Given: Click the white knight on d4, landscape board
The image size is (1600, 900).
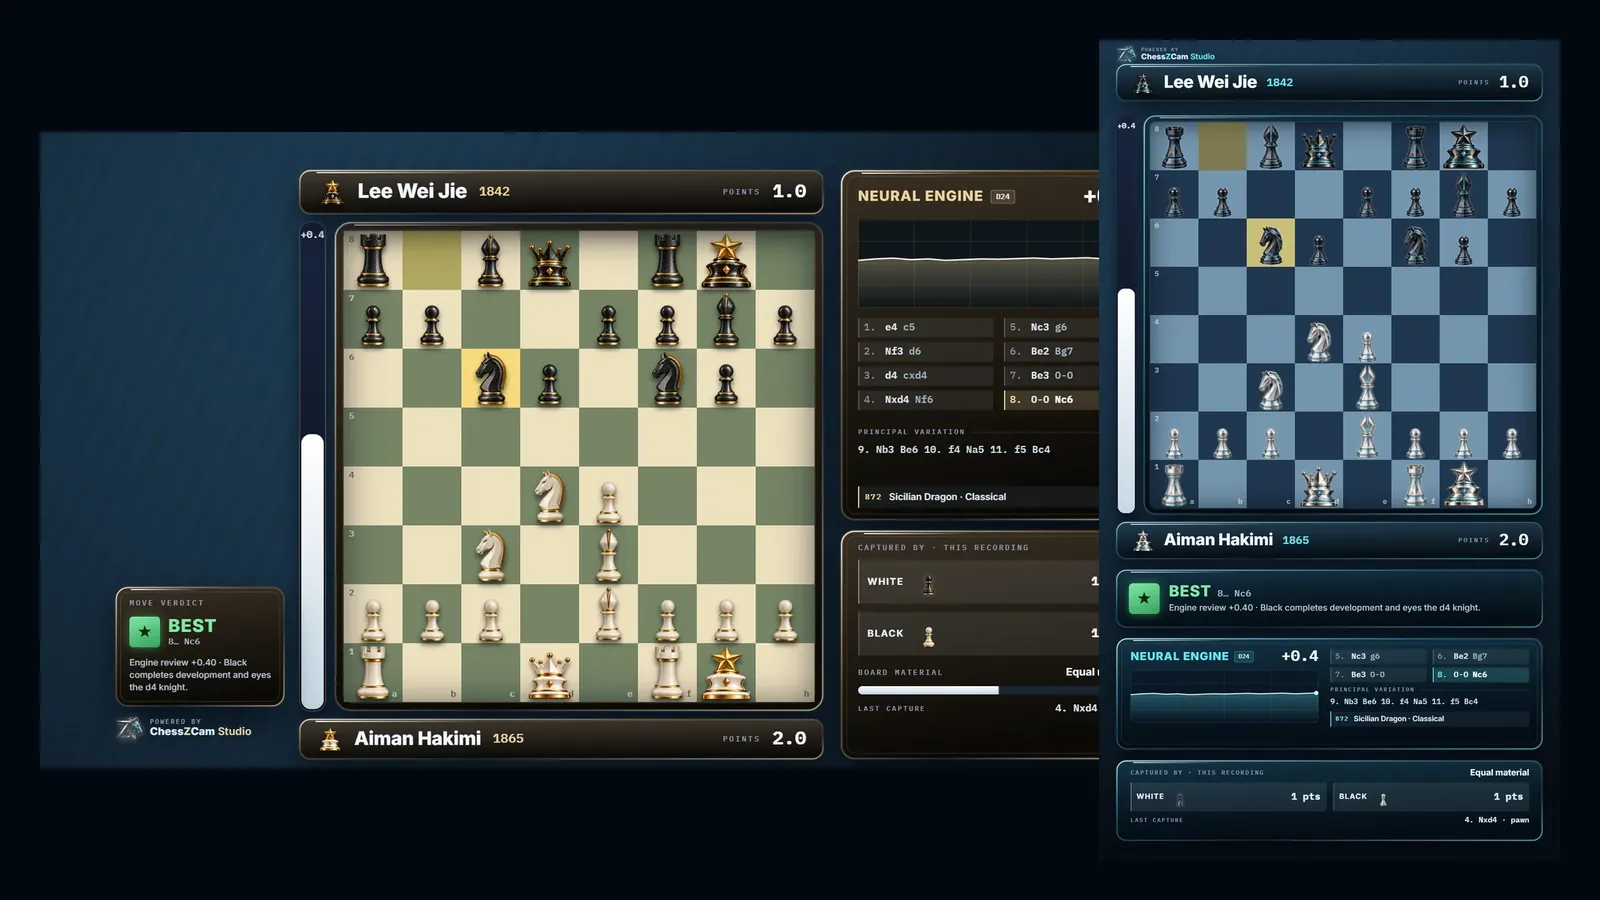Looking at the screenshot, I should tap(549, 496).
